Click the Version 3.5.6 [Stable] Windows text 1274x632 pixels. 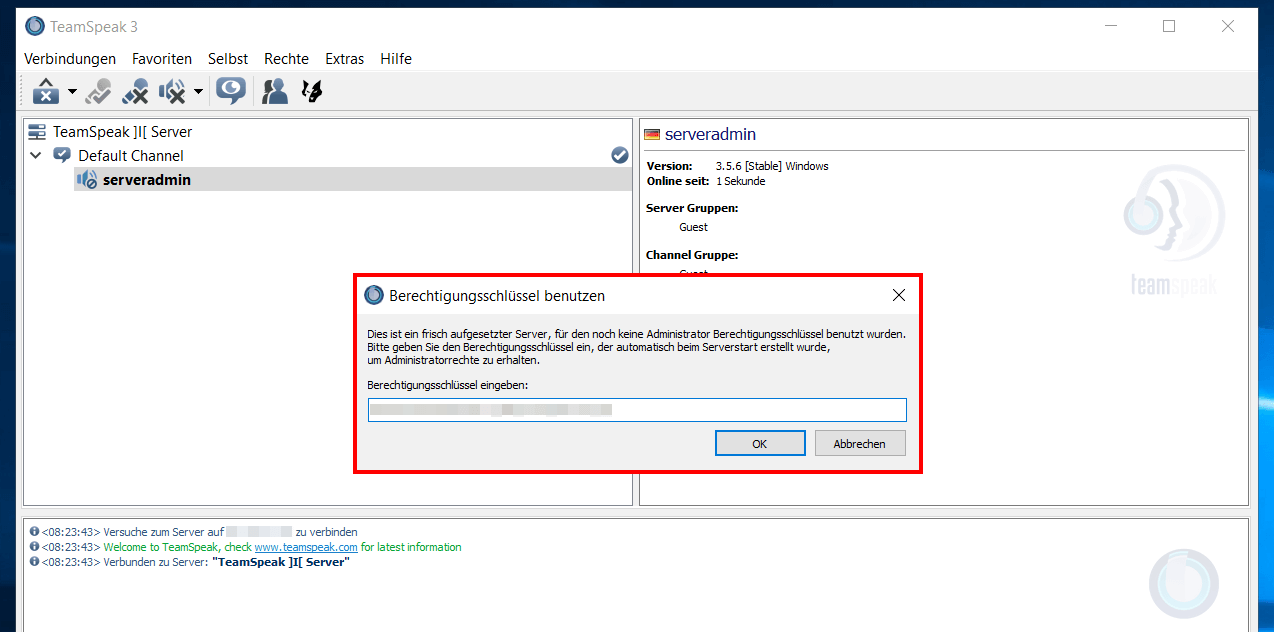(x=737, y=166)
